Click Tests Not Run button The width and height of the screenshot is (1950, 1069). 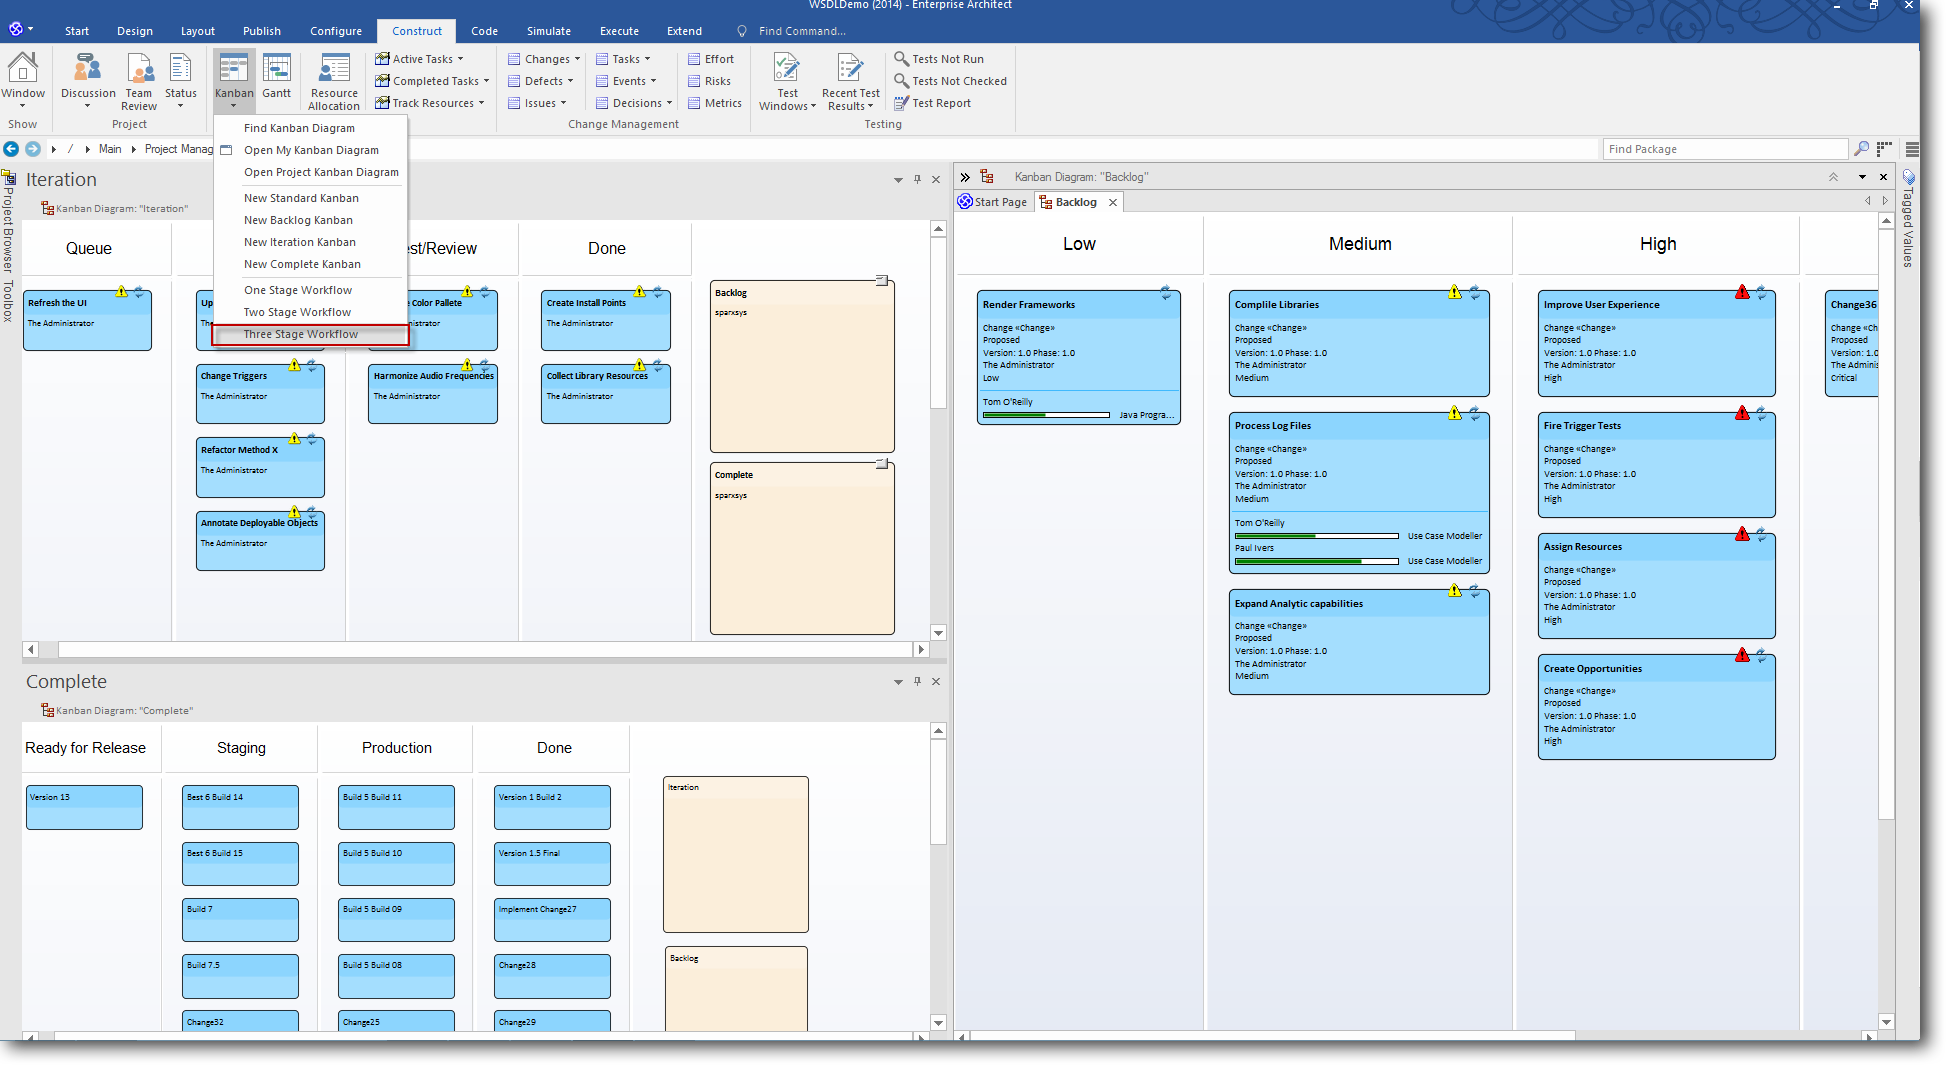(946, 60)
